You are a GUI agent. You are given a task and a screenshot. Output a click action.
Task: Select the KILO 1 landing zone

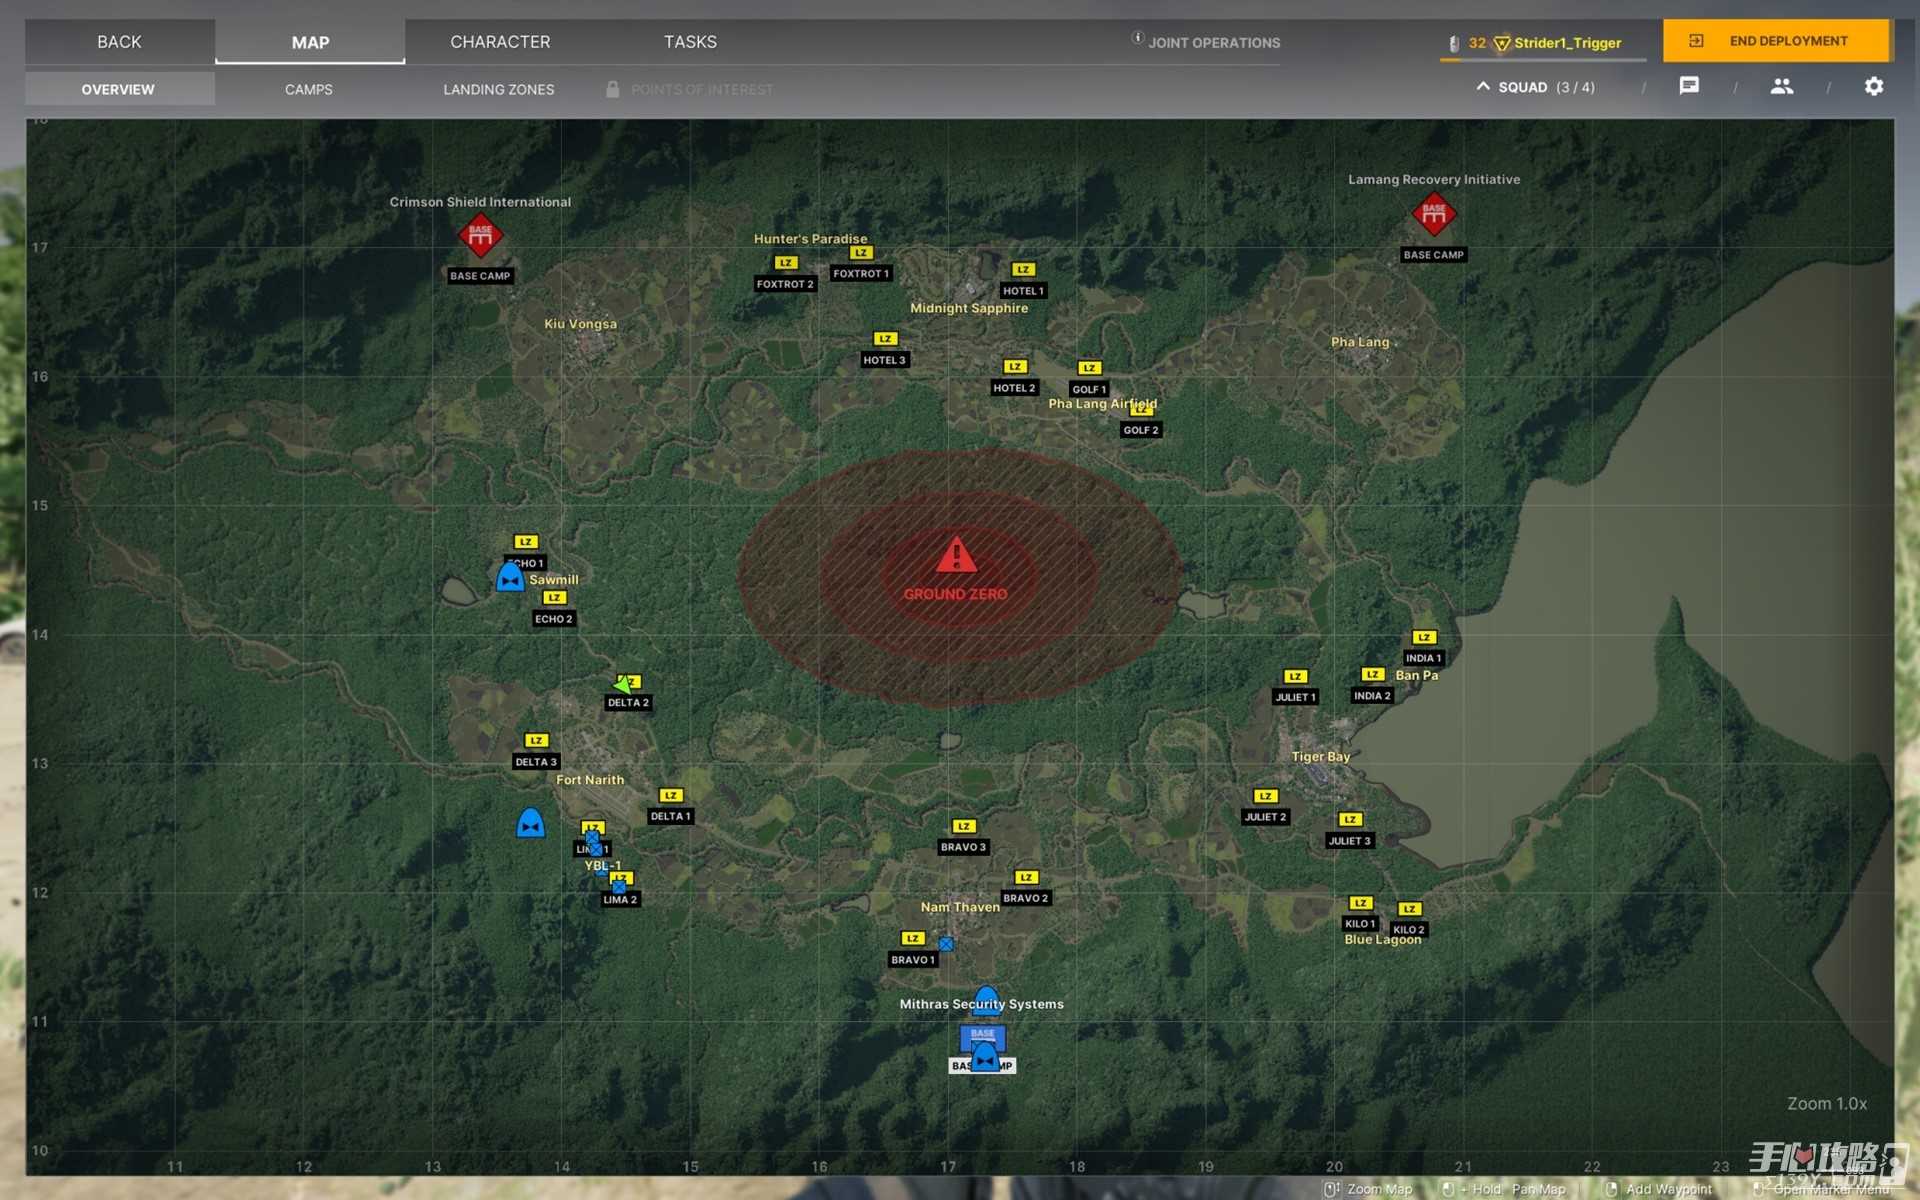pyautogui.click(x=1360, y=914)
